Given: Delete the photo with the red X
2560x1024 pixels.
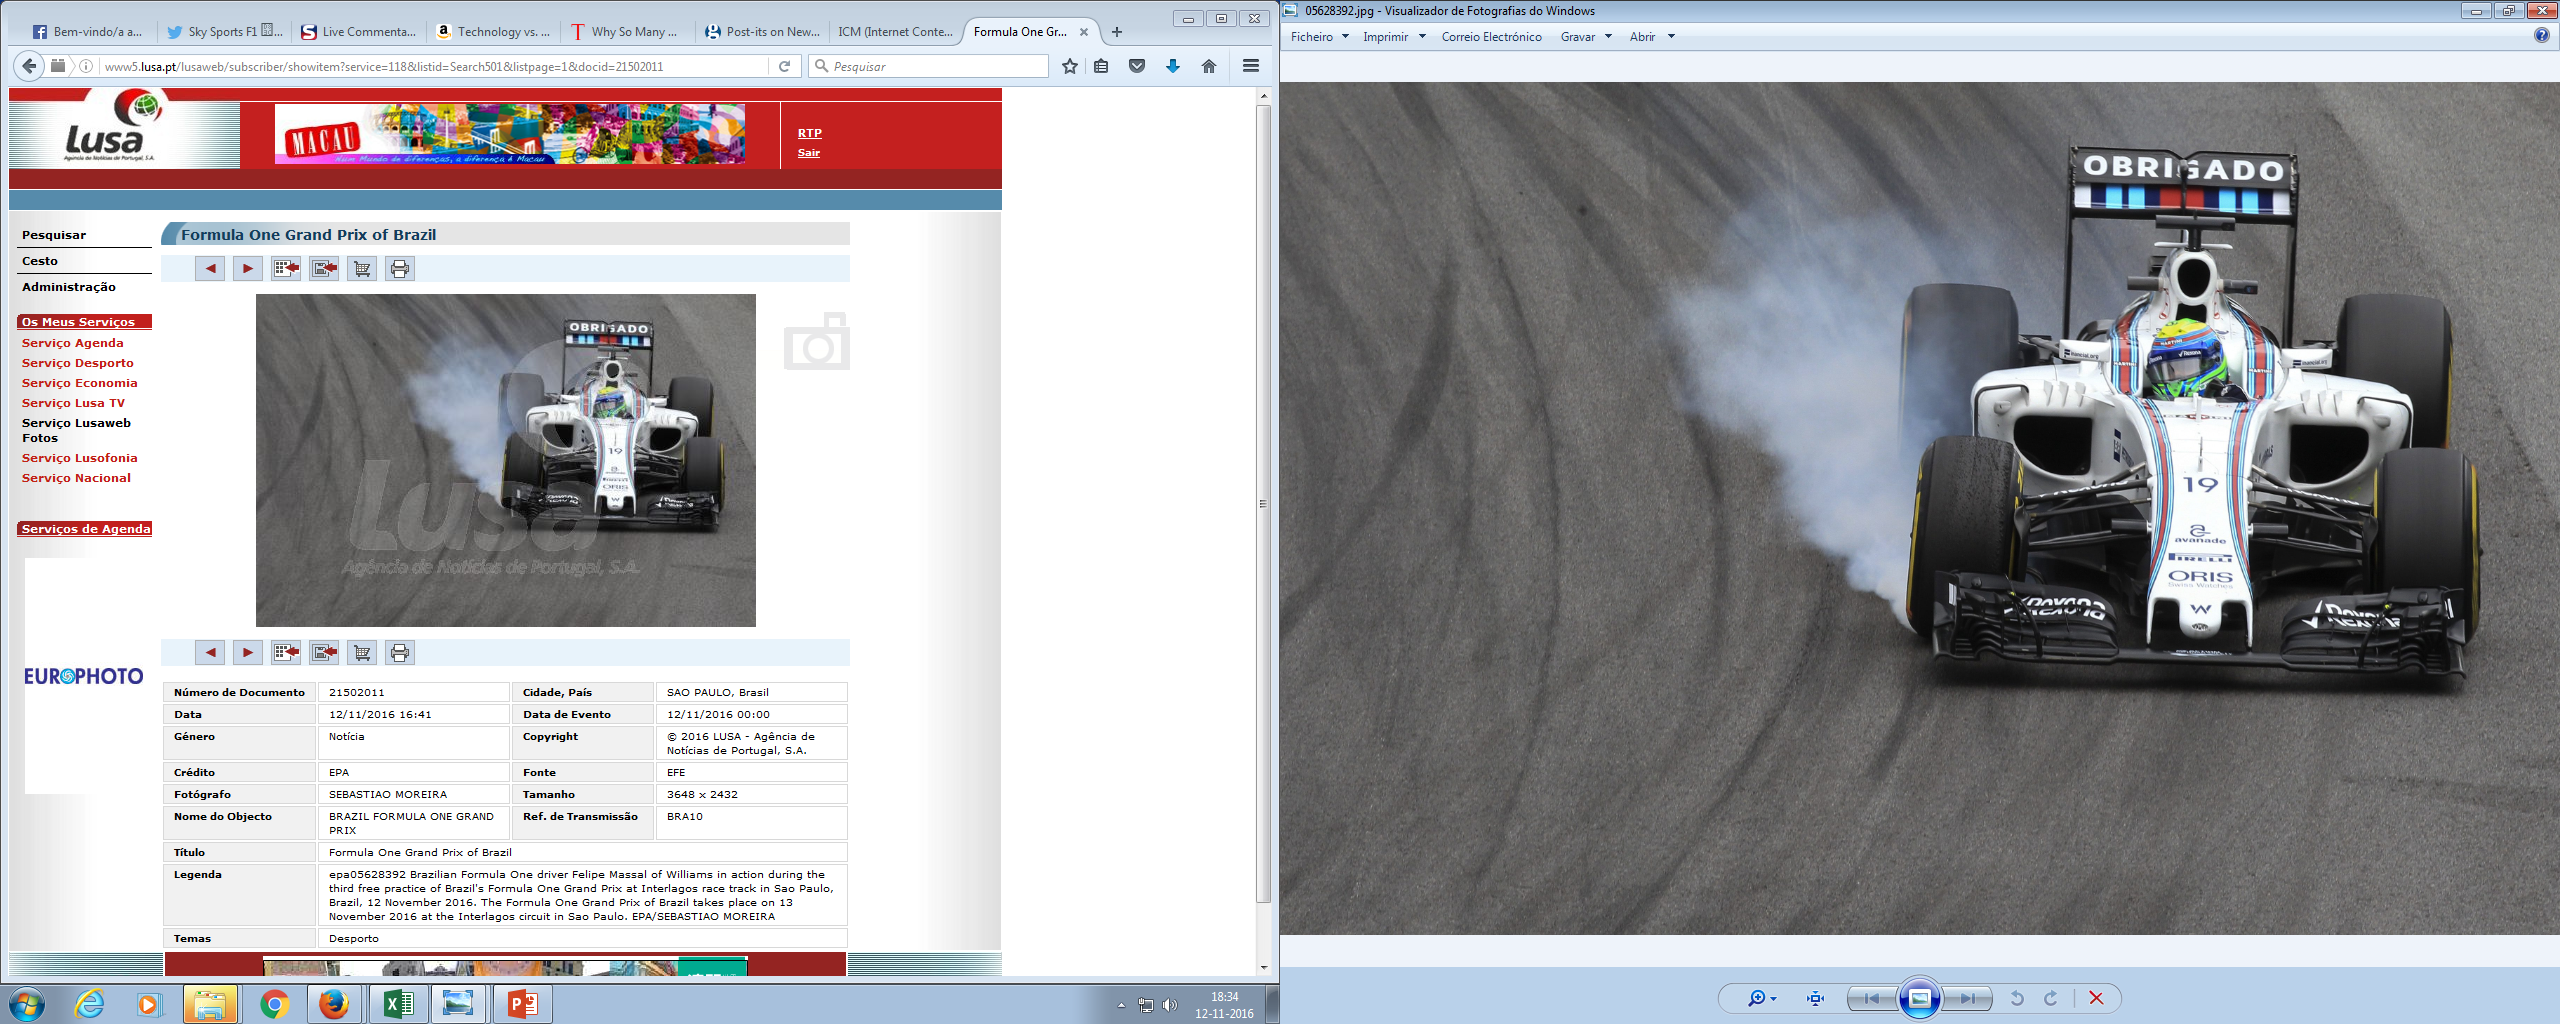Looking at the screenshot, I should (2096, 998).
